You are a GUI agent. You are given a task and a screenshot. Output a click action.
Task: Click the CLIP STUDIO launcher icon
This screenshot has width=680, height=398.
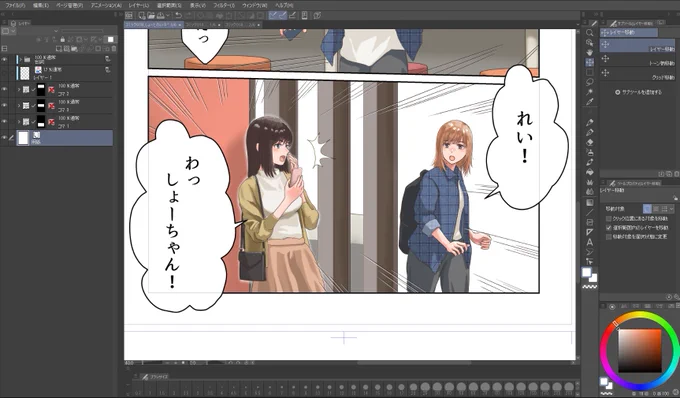point(129,15)
